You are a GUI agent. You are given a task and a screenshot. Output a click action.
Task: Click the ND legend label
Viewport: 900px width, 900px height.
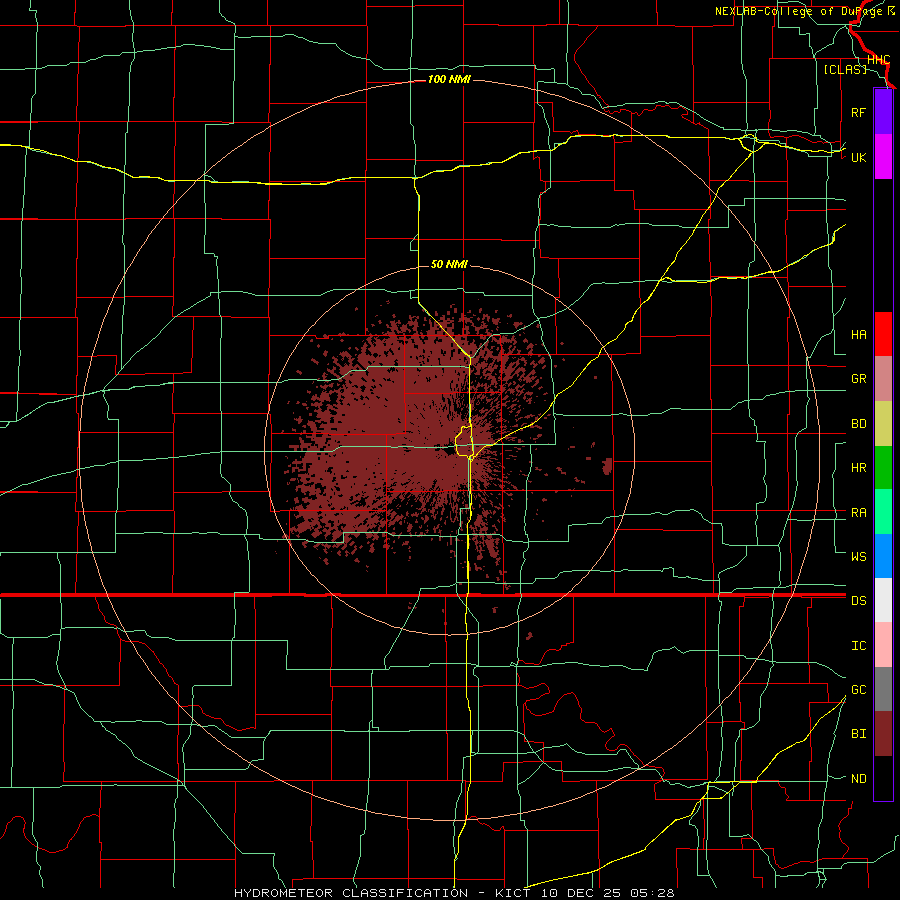858,779
